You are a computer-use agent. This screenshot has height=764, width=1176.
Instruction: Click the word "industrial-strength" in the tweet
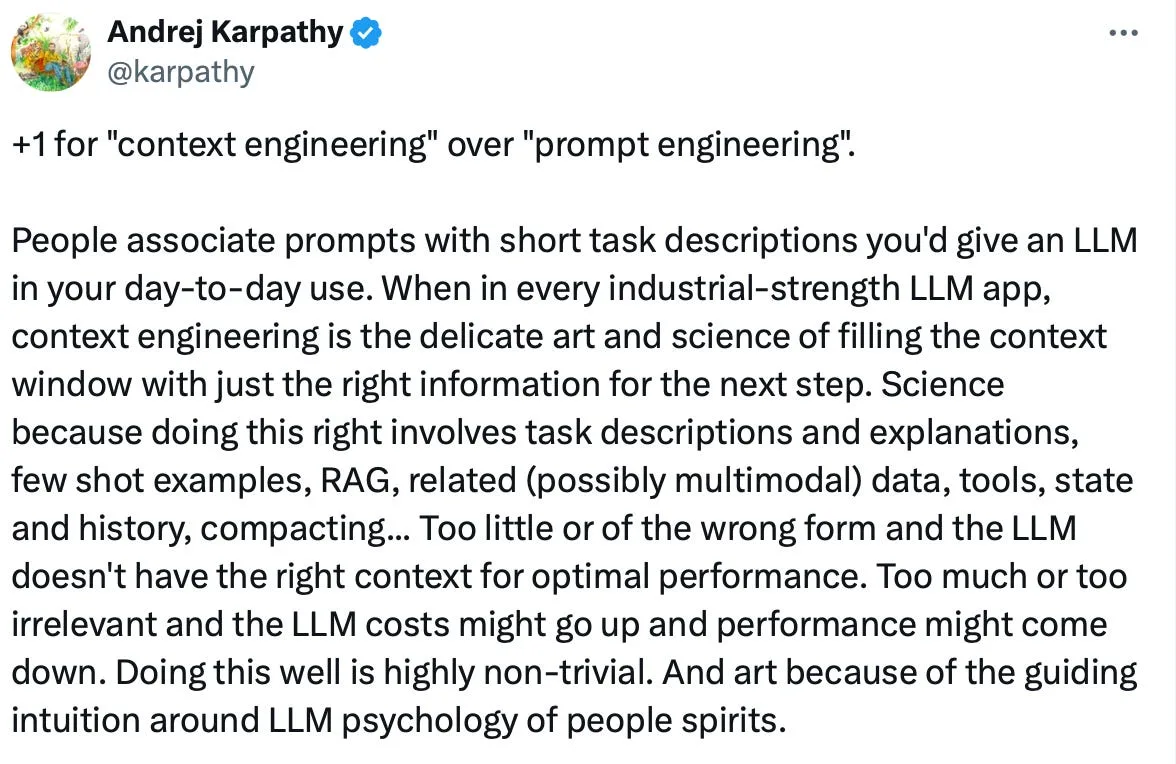pyautogui.click(x=753, y=289)
